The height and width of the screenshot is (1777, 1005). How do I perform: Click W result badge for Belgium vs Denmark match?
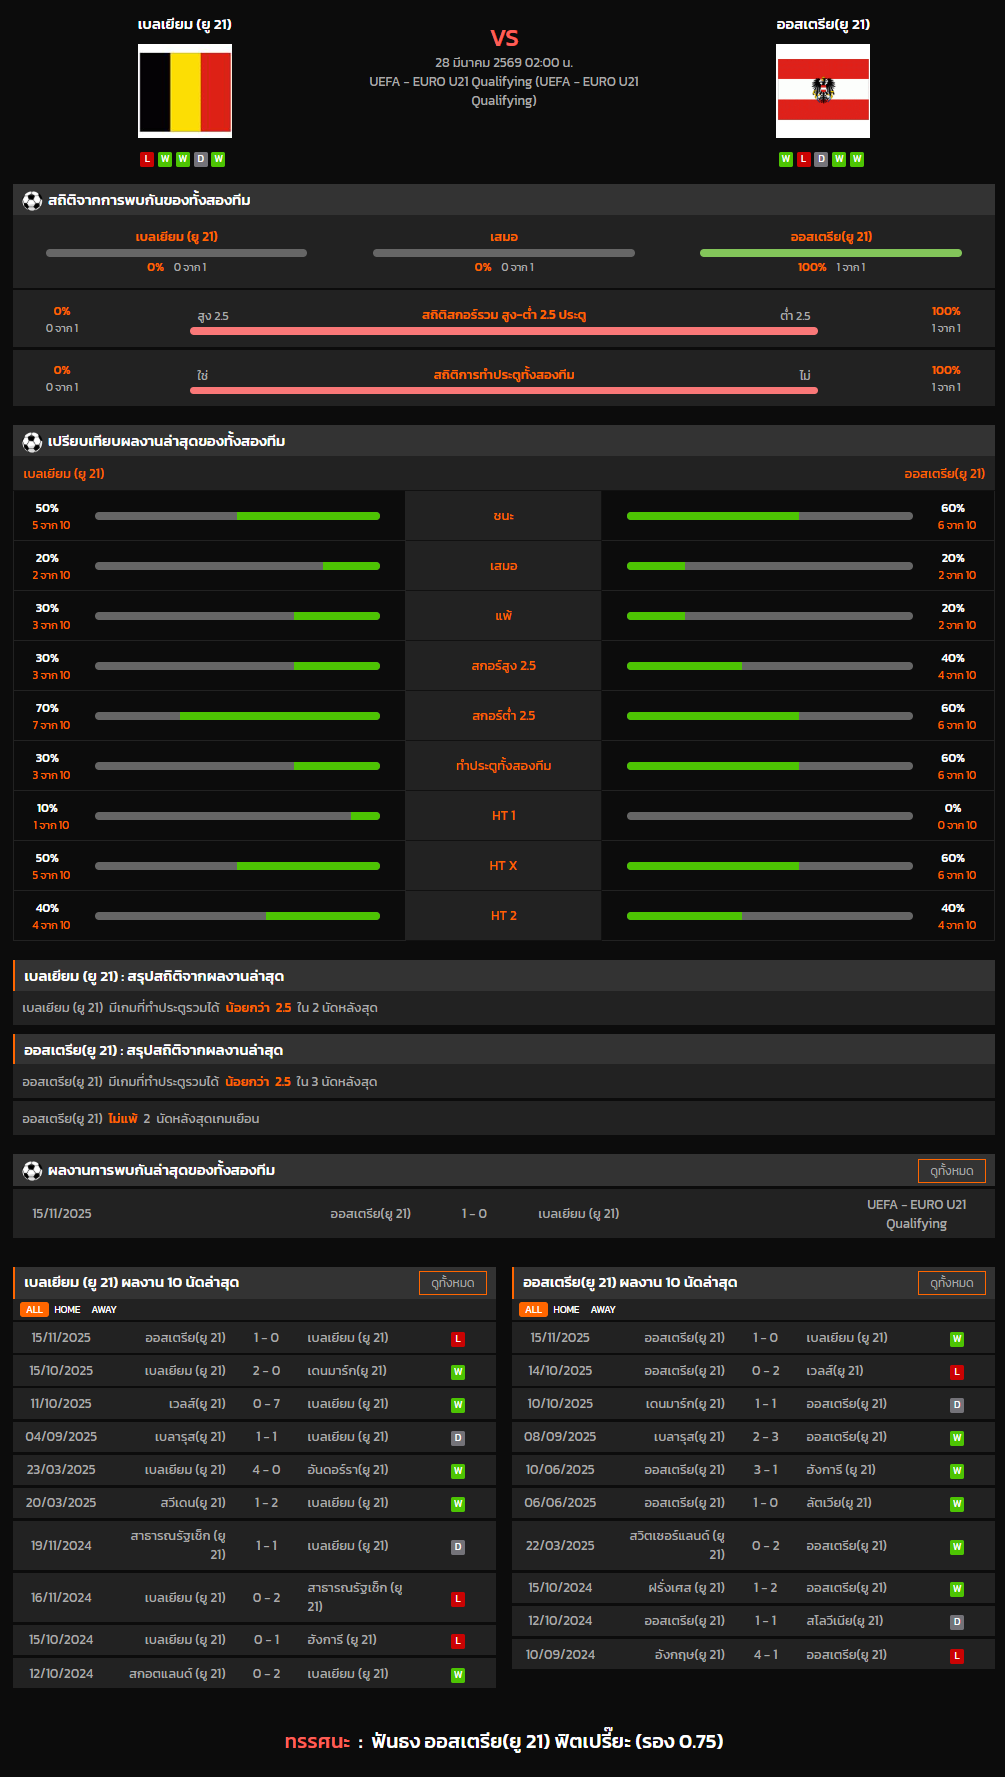(x=458, y=1372)
